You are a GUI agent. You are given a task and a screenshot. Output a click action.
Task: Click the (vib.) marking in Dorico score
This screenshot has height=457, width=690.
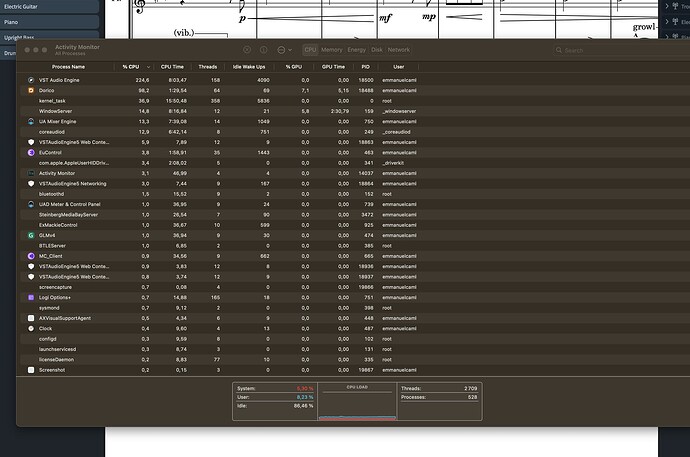coord(184,33)
